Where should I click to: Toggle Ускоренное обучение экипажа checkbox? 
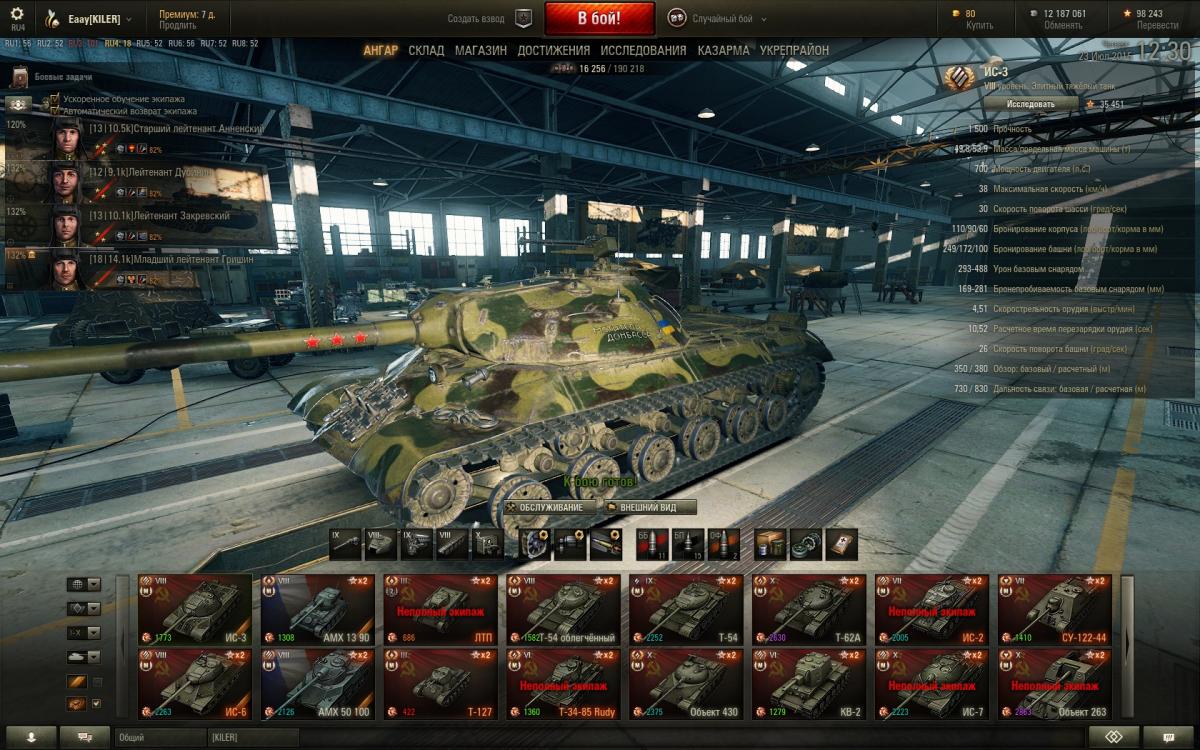pyautogui.click(x=54, y=100)
